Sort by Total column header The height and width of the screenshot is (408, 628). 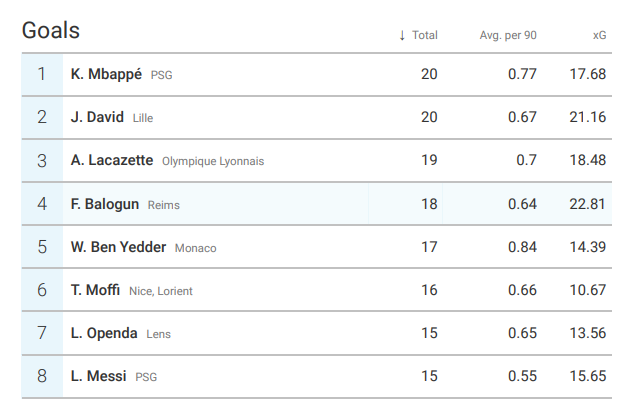click(x=425, y=35)
